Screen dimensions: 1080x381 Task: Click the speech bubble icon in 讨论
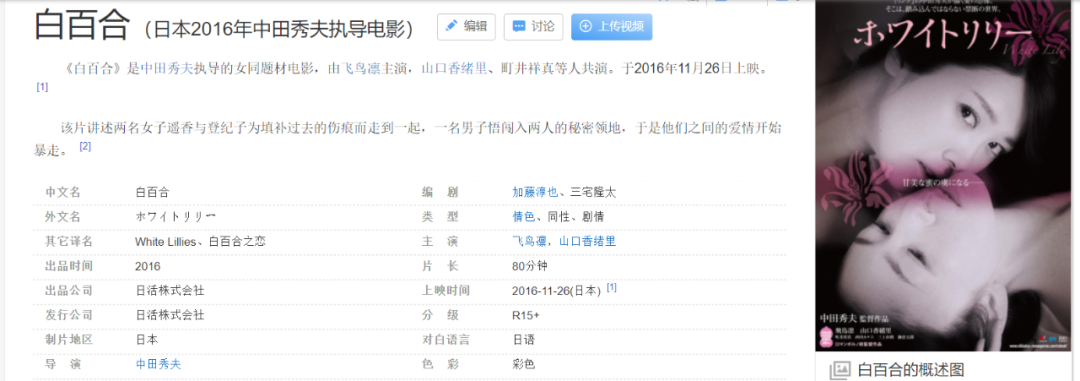pyautogui.click(x=519, y=27)
